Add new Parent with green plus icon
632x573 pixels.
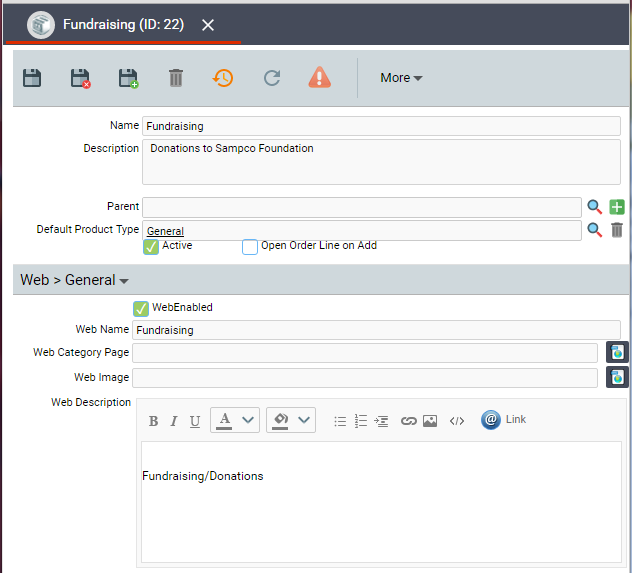coord(617,207)
